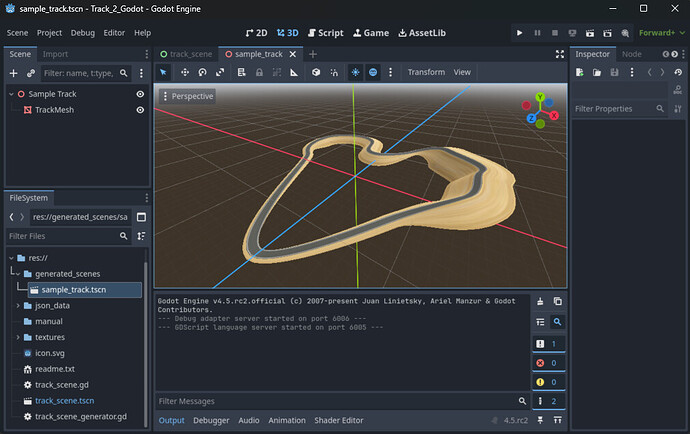
Task: Toggle error messages filter in output
Action: (x=549, y=363)
